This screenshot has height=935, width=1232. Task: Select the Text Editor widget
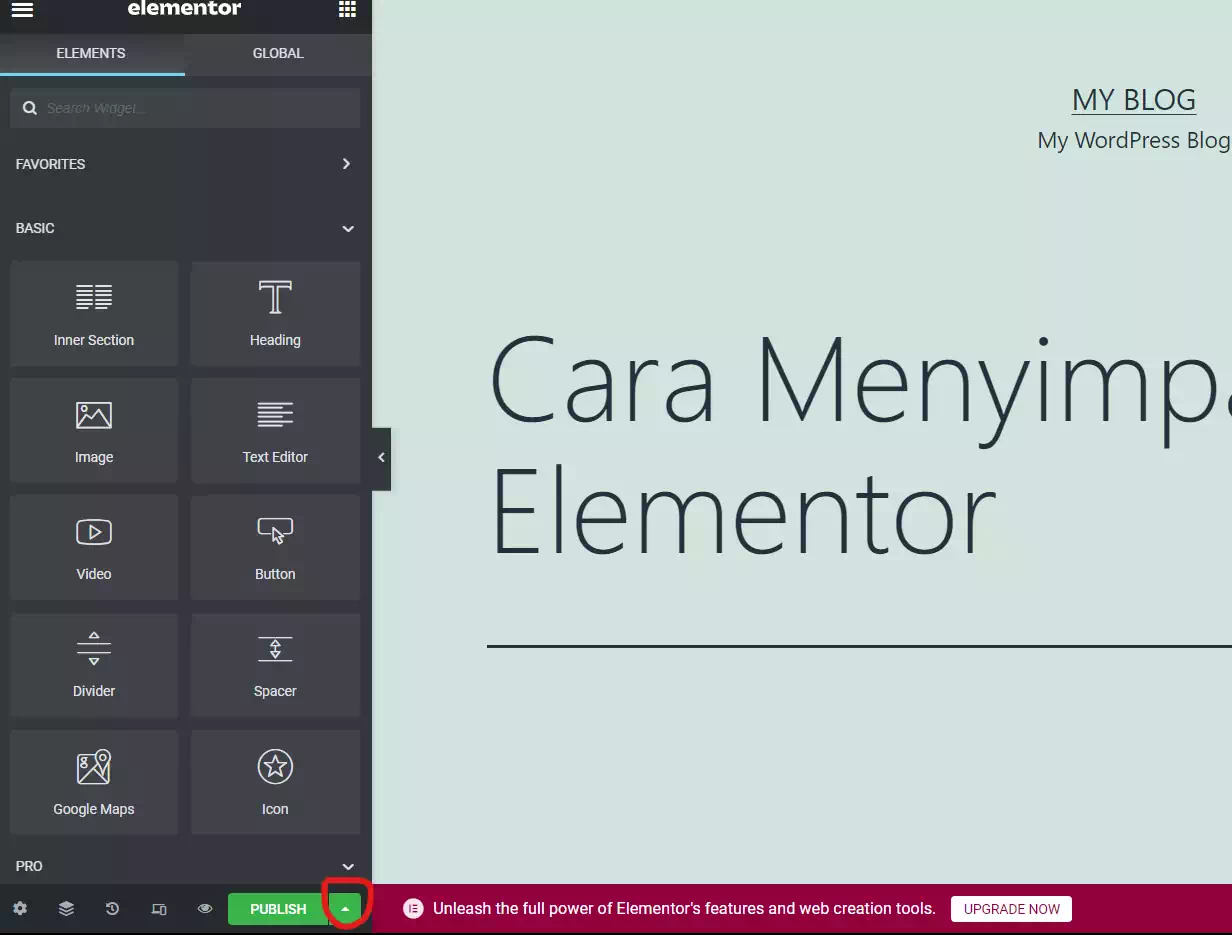pos(275,431)
